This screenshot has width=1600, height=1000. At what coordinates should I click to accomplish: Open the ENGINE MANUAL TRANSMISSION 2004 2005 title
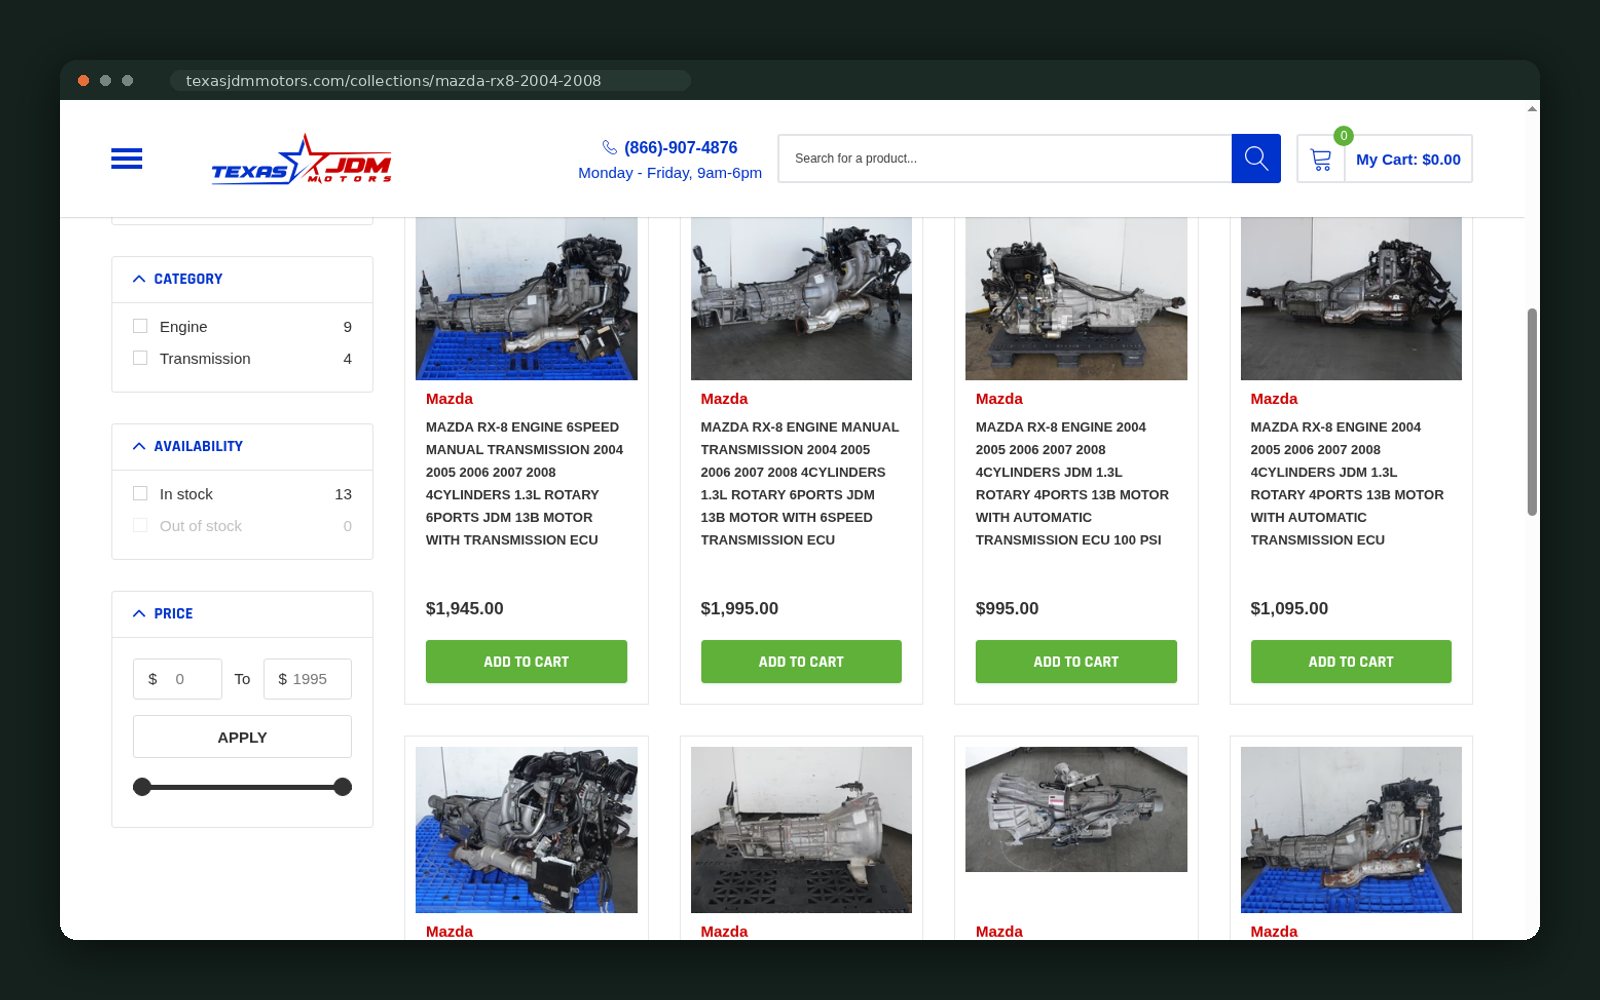[x=799, y=483]
